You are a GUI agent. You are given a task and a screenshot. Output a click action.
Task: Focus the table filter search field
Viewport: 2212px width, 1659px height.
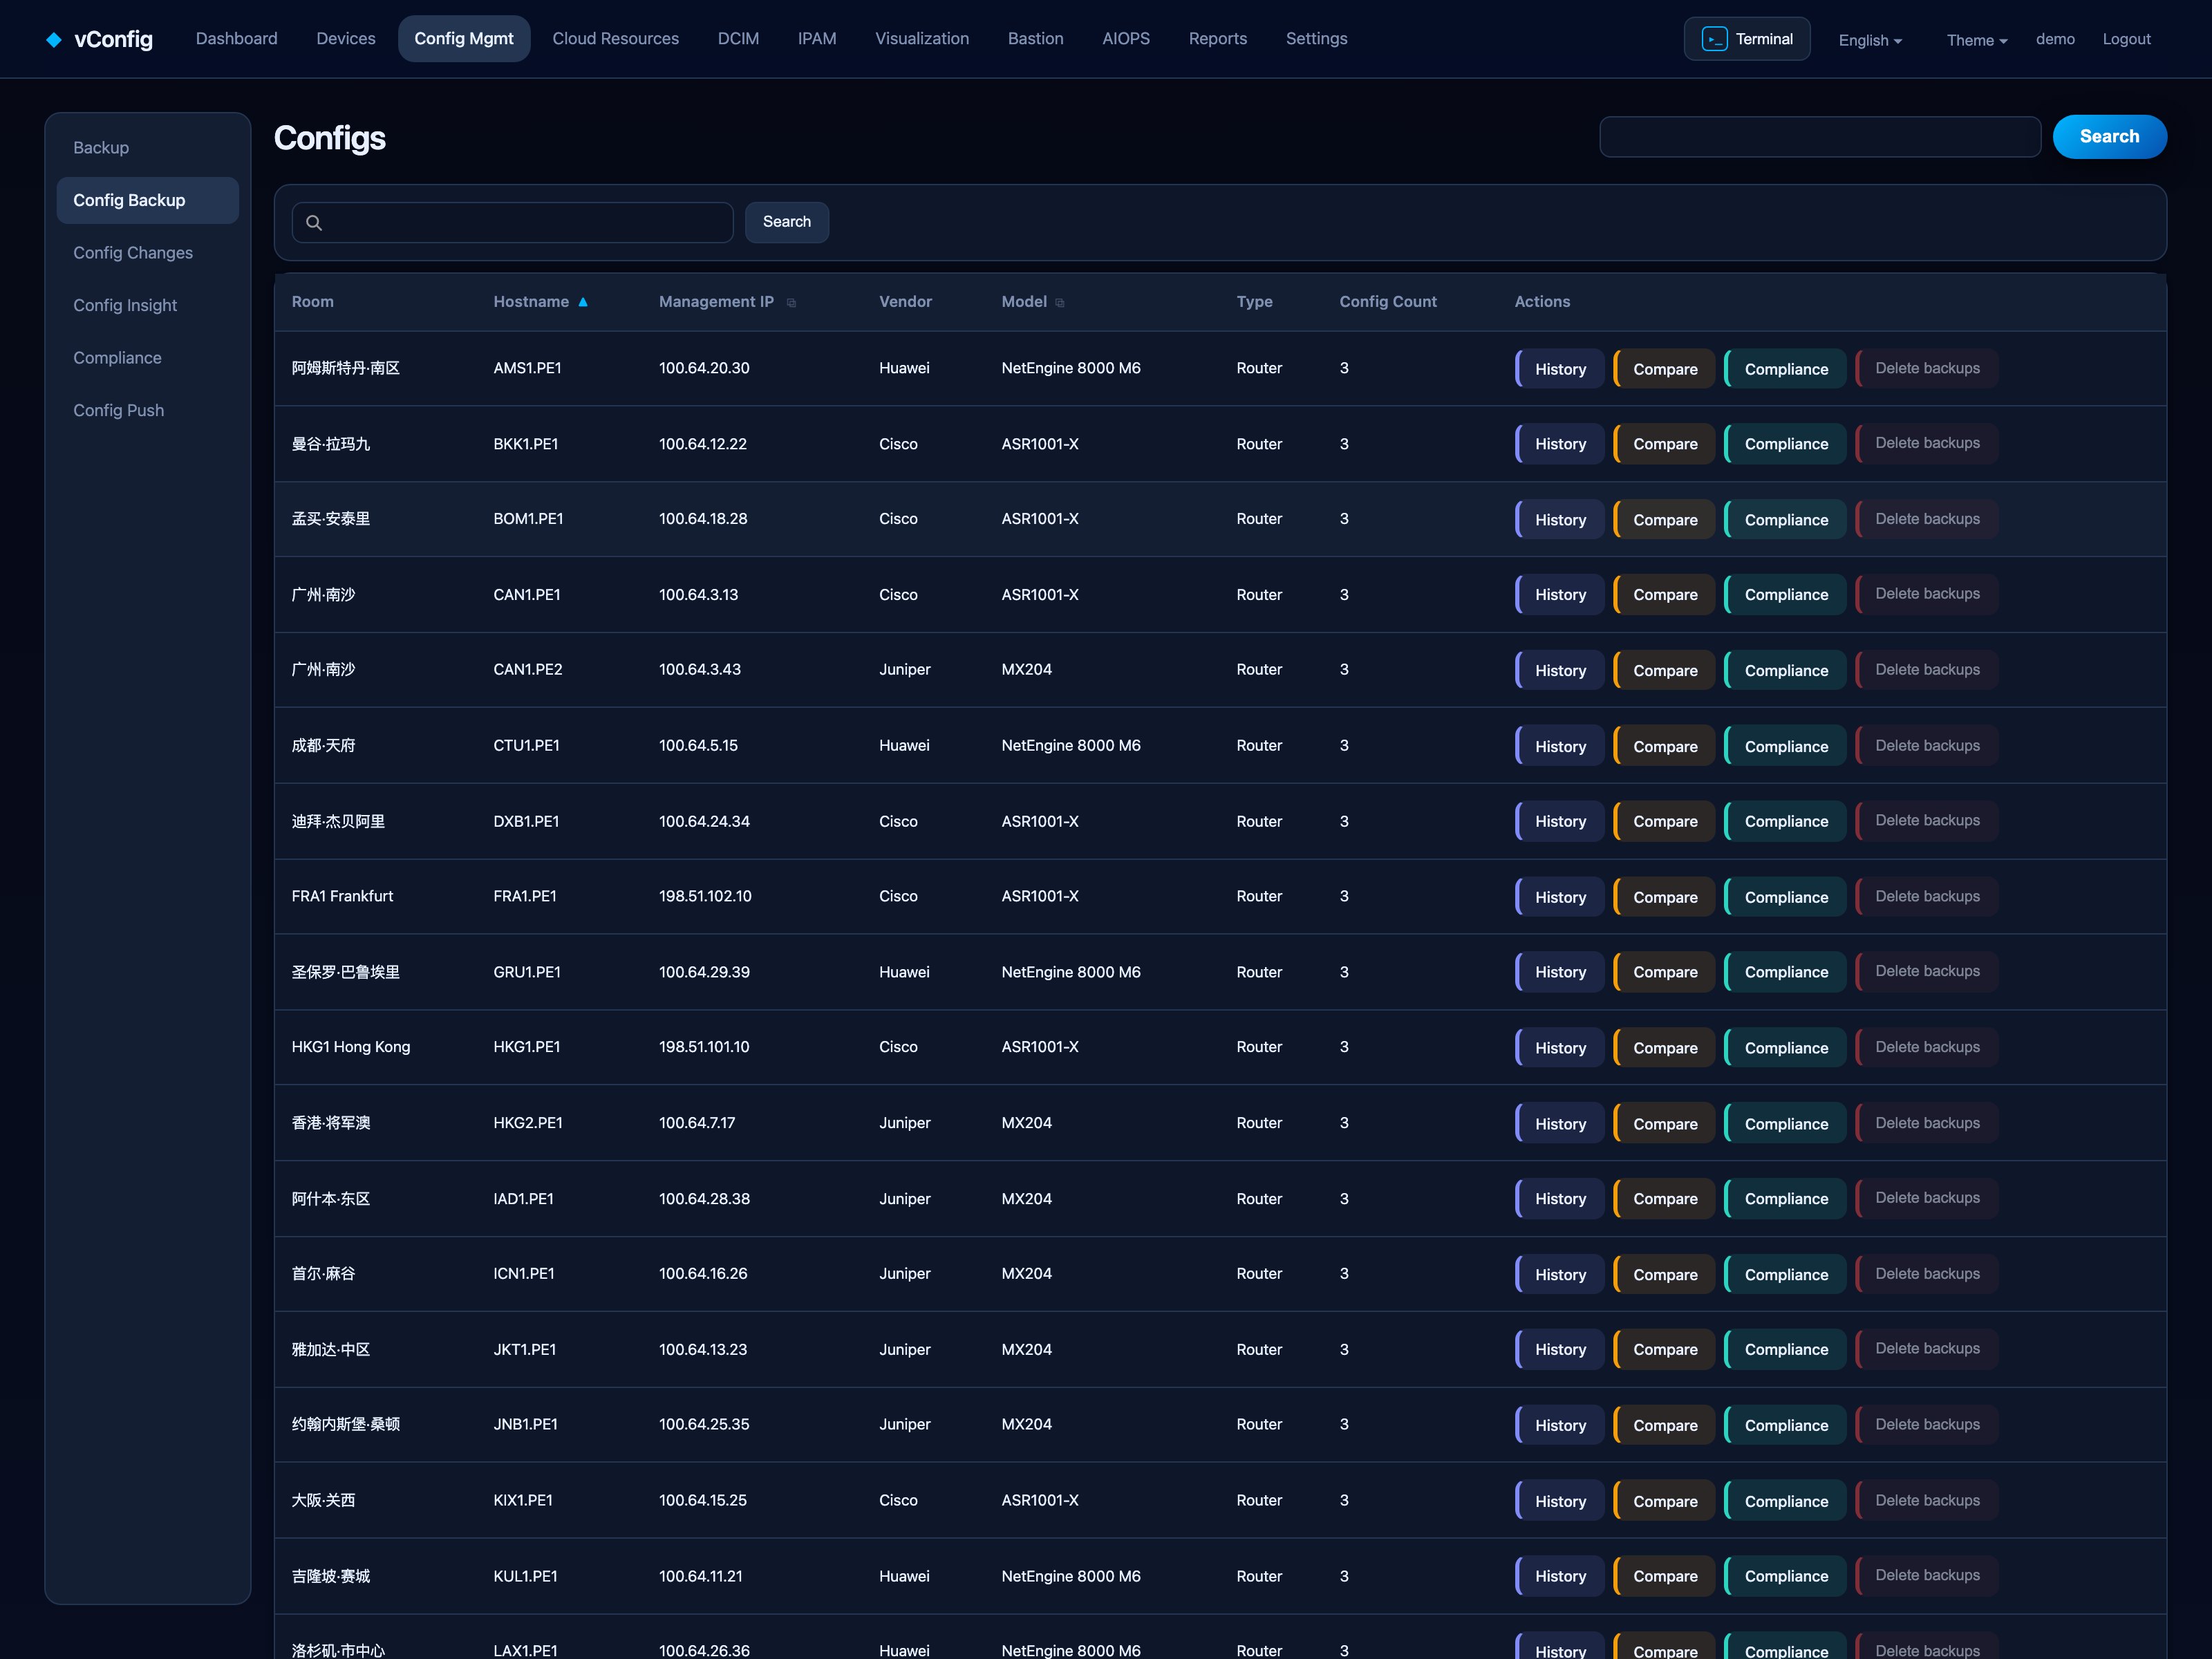[x=512, y=222]
